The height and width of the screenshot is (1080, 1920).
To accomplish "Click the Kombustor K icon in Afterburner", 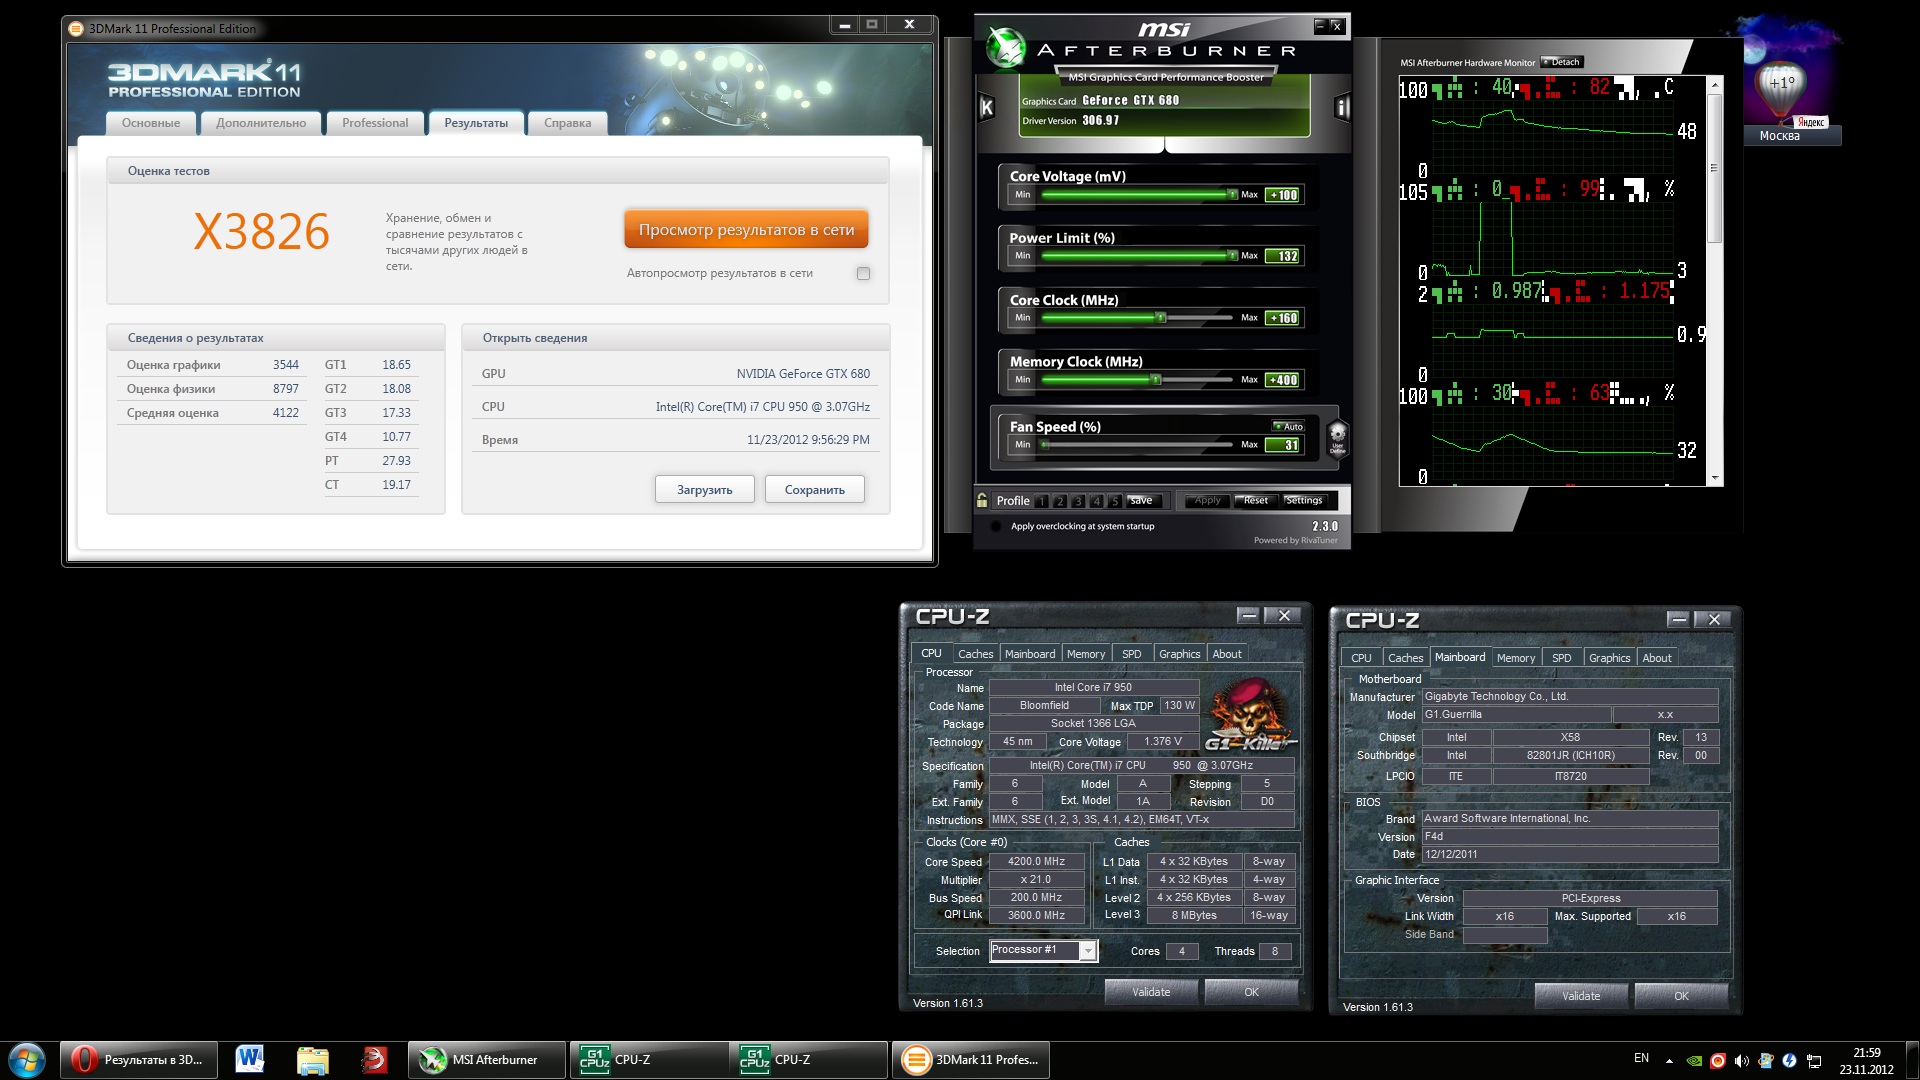I will [986, 107].
